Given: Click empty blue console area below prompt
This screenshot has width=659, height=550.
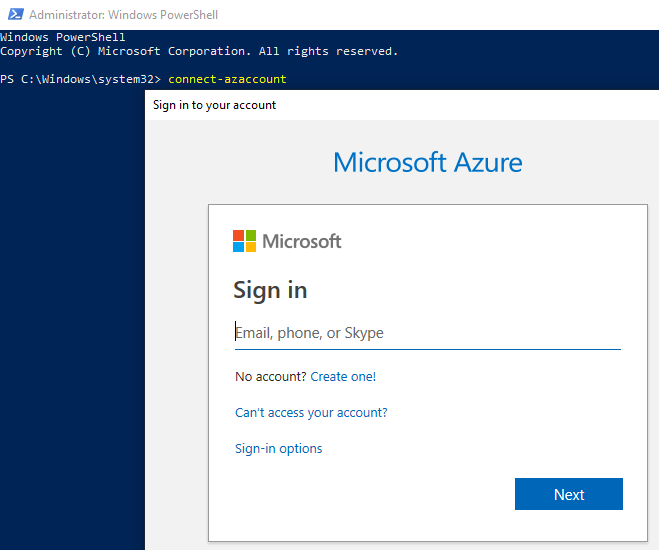Looking at the screenshot, I should [x=70, y=300].
